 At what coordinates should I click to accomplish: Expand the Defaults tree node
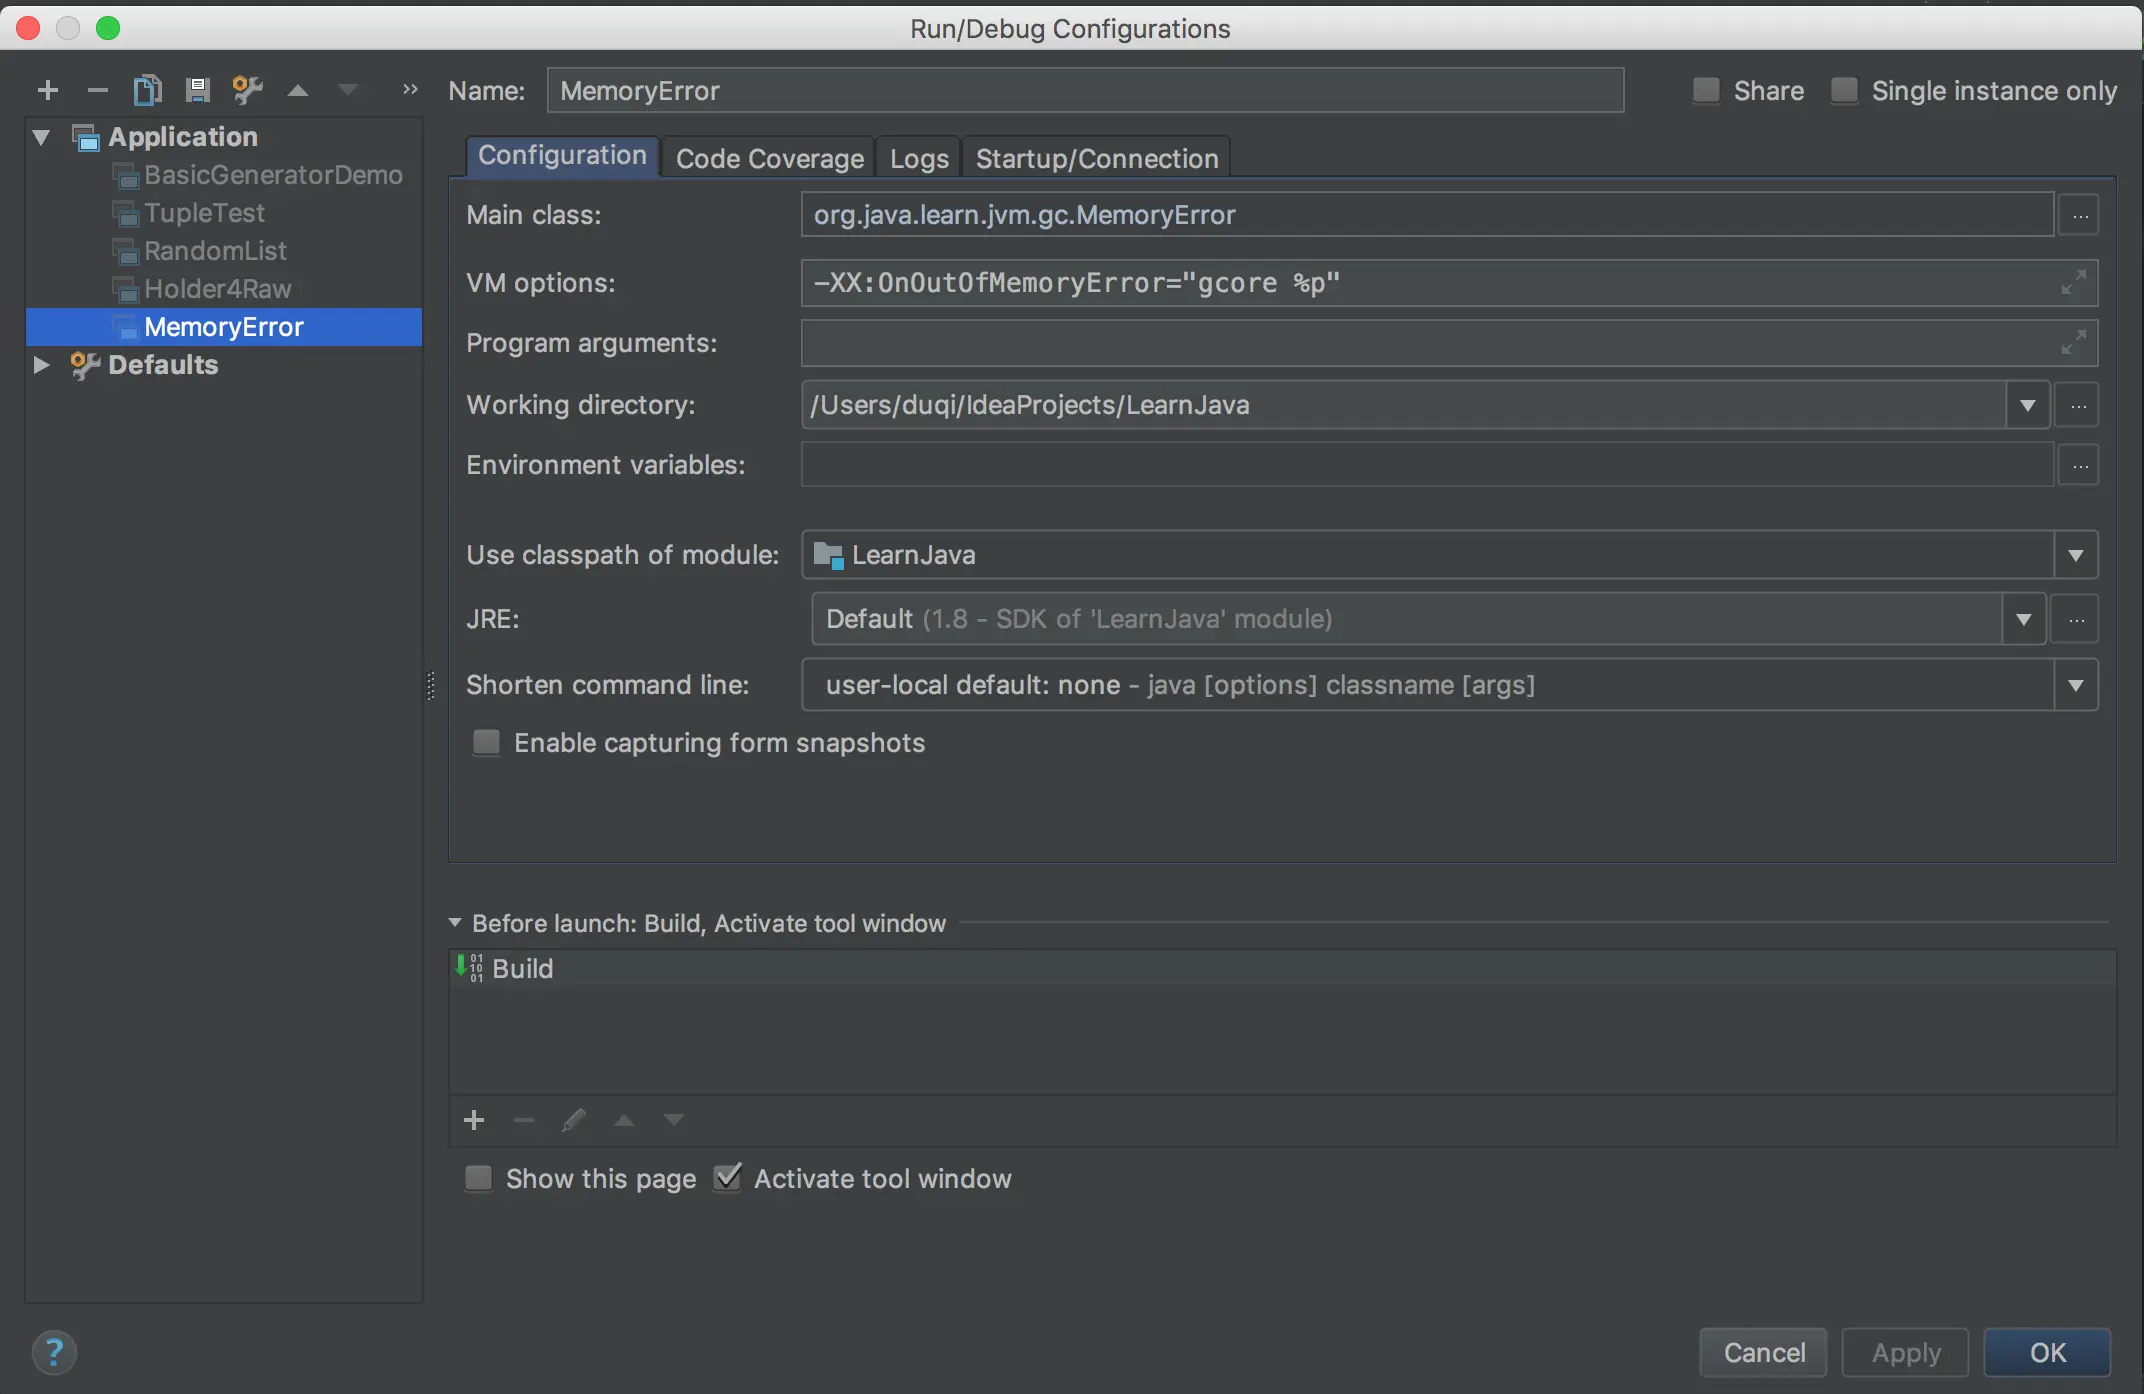tap(41, 365)
